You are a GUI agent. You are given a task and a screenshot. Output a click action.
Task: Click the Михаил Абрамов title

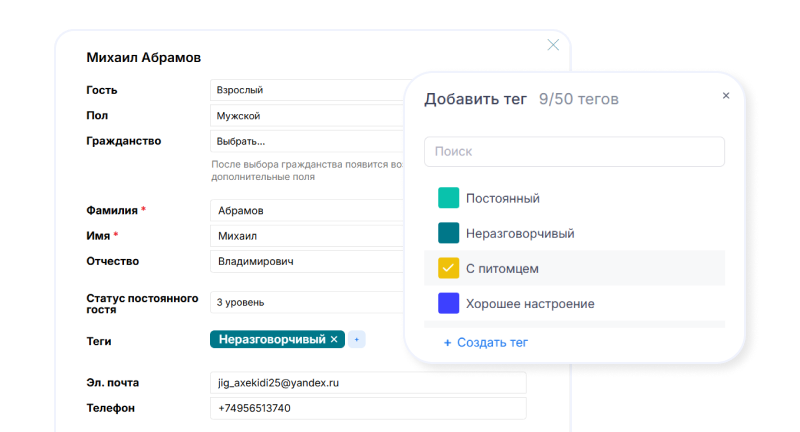click(x=143, y=58)
